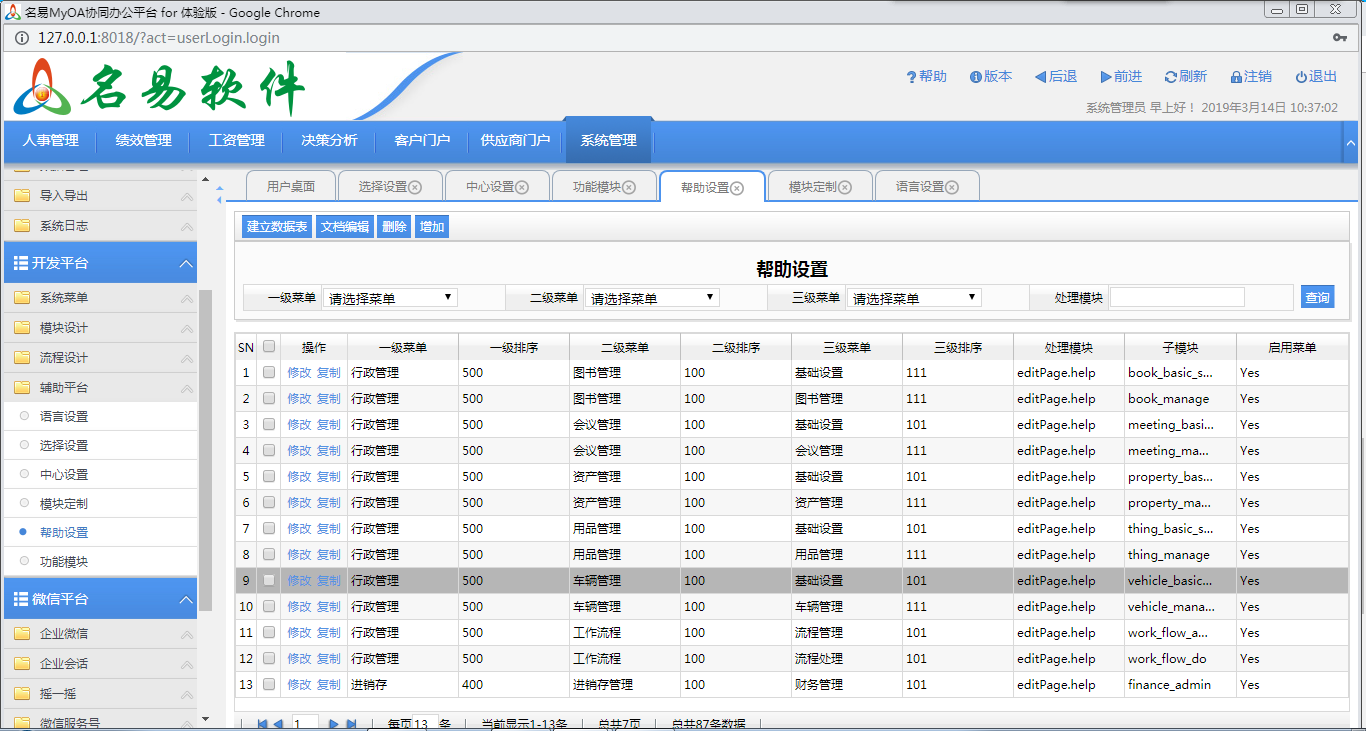The width and height of the screenshot is (1366, 731).
Task: Check the checkbox on row 13
Action: pyautogui.click(x=269, y=684)
